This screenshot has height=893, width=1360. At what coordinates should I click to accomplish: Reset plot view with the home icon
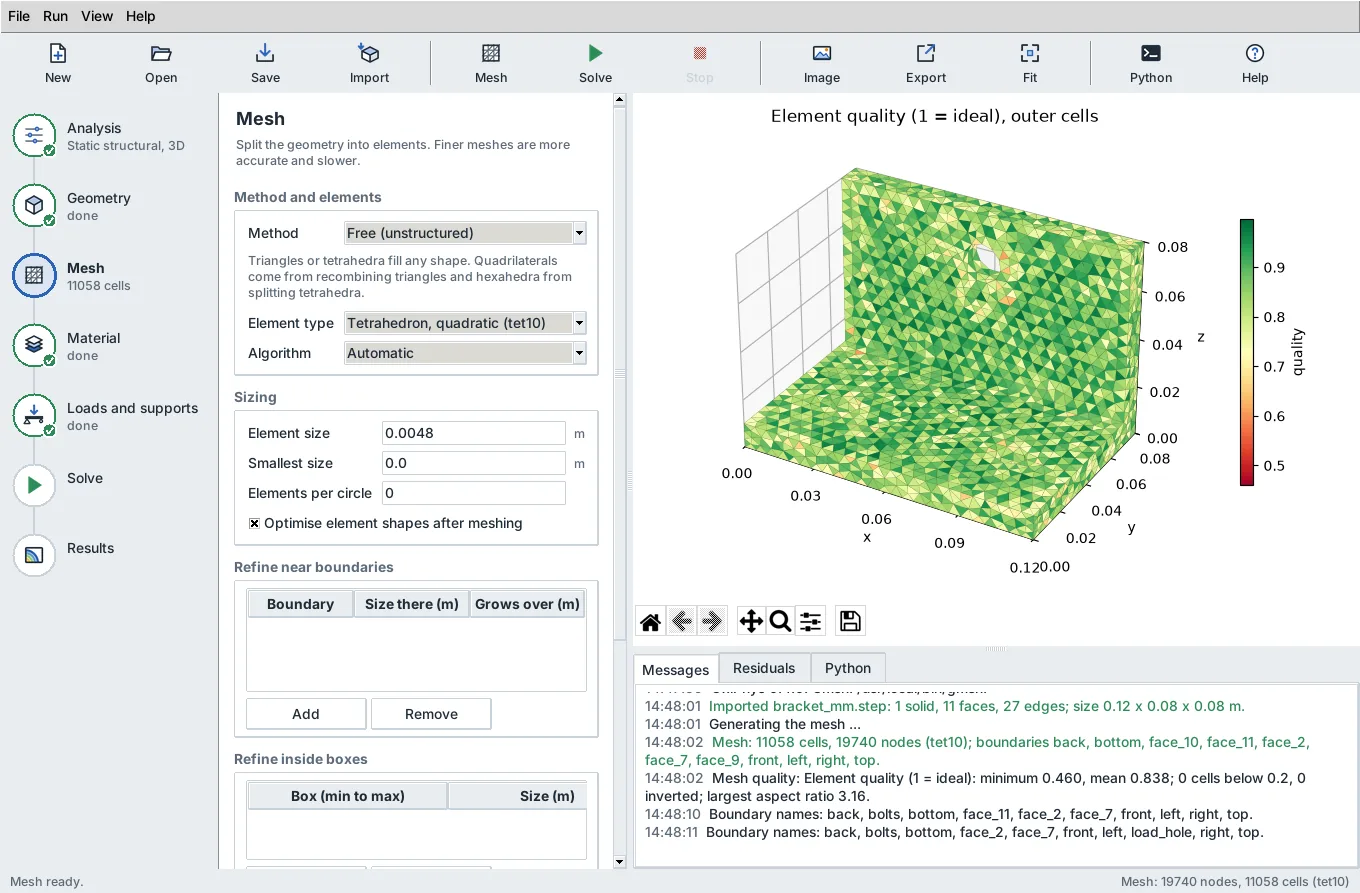tap(650, 621)
